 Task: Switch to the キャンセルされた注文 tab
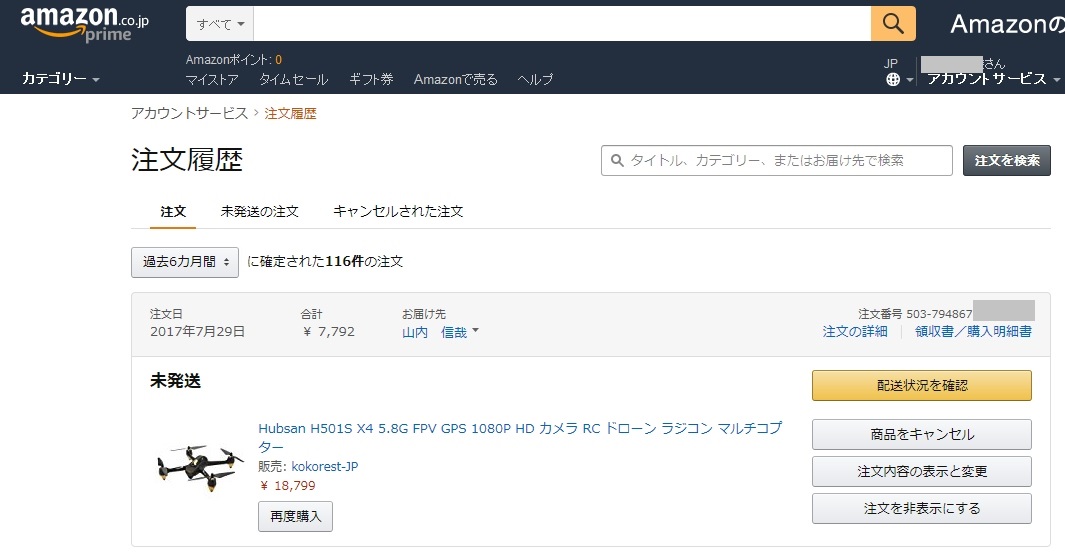397,212
